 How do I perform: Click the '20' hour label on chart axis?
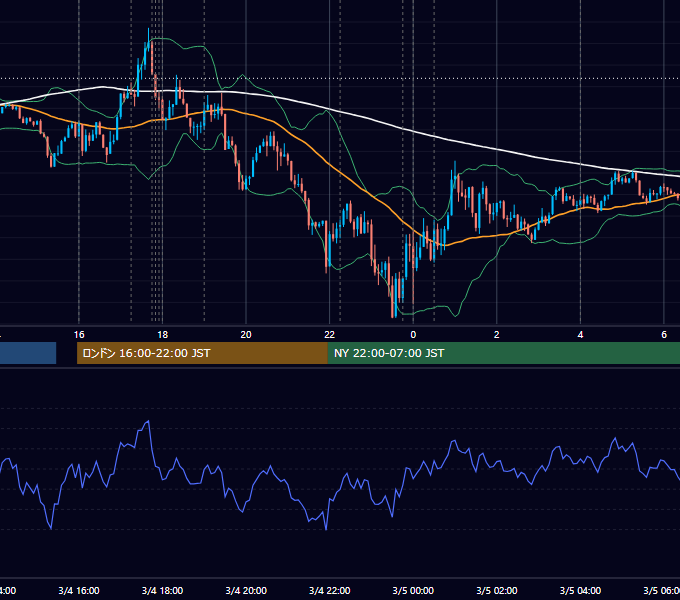point(246,335)
